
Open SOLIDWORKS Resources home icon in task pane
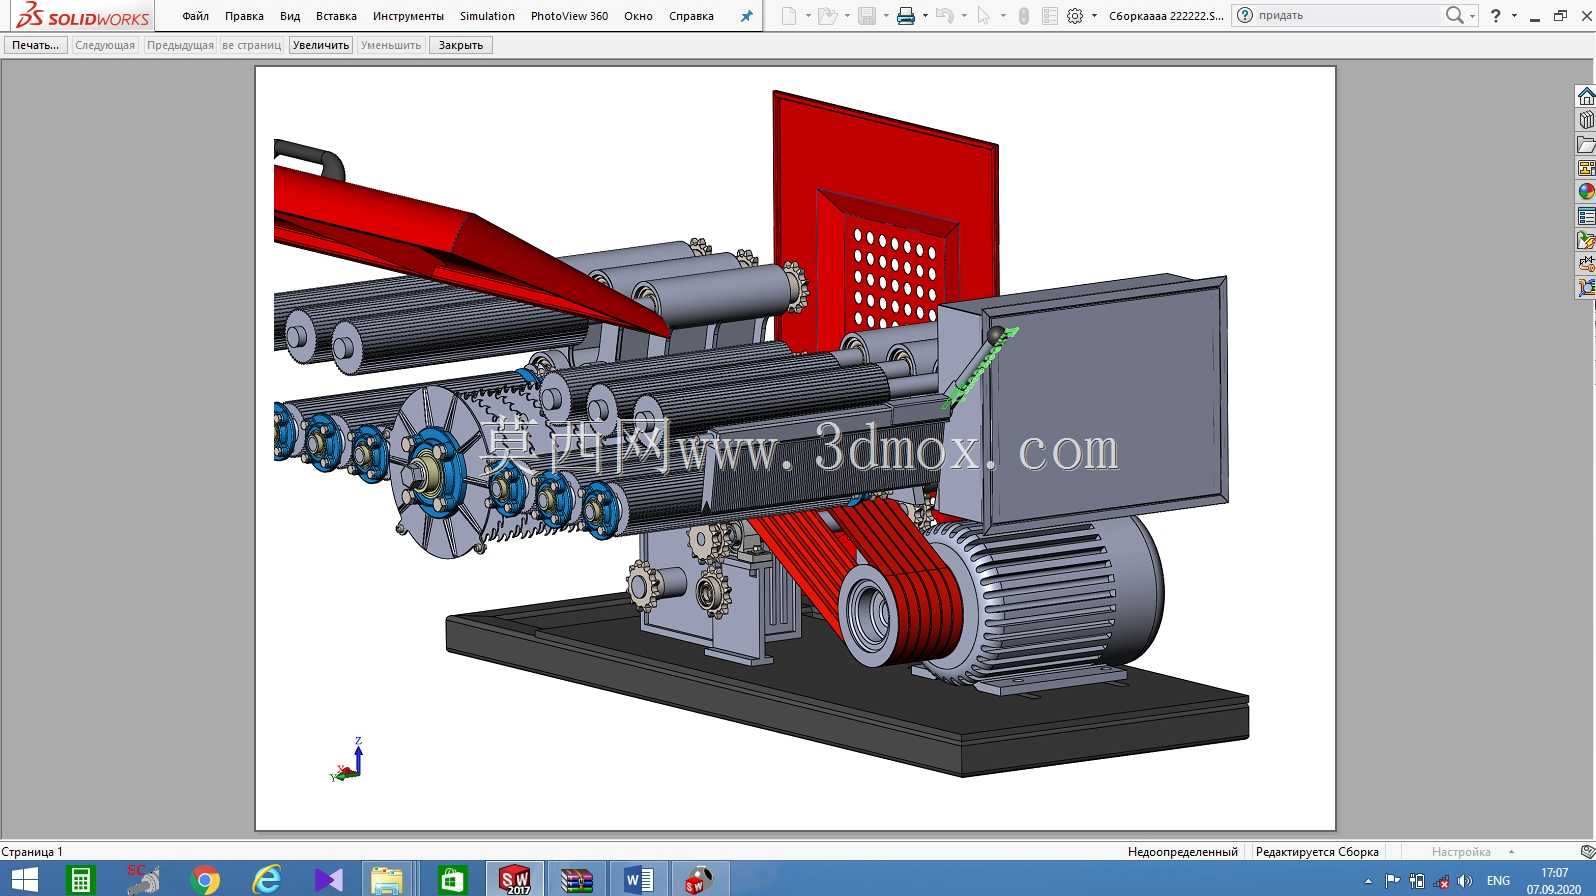1586,97
